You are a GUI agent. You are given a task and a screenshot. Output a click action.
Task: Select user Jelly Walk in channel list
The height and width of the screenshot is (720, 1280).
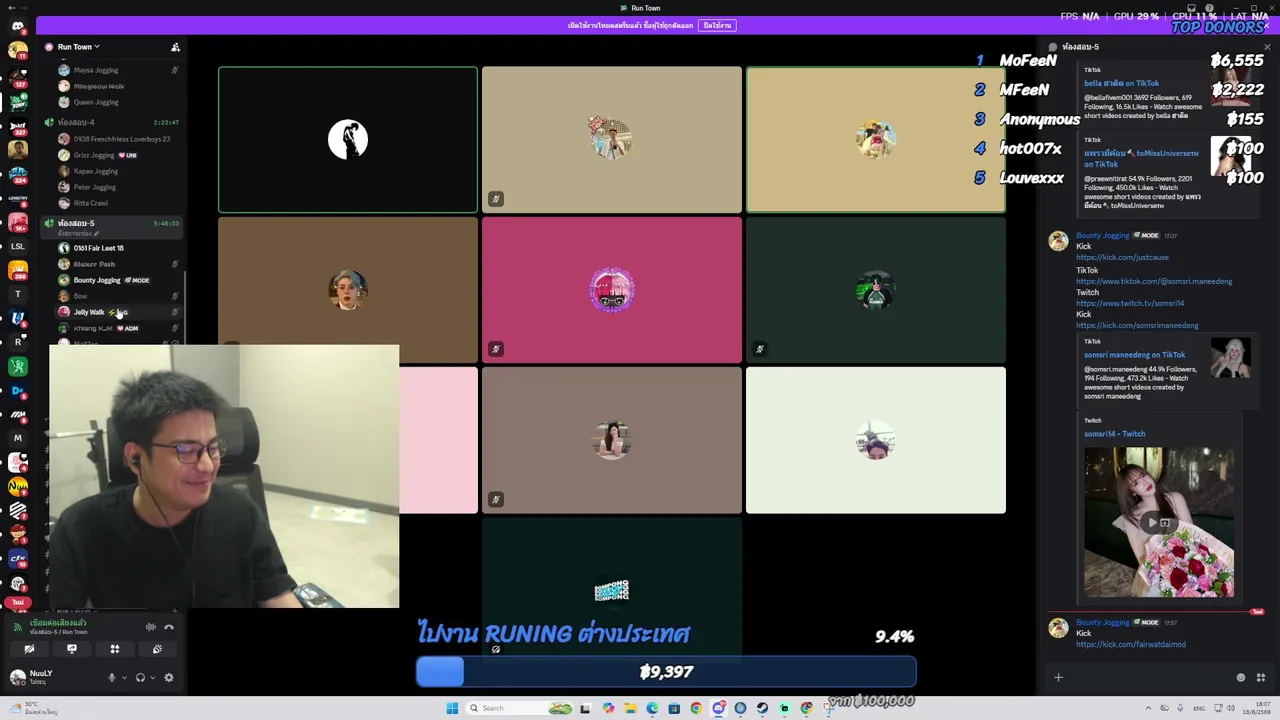[89, 312]
